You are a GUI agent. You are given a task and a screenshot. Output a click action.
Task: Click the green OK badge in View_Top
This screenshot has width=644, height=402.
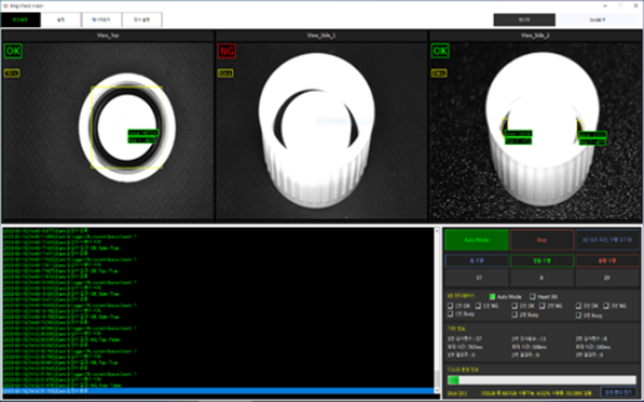[13, 51]
